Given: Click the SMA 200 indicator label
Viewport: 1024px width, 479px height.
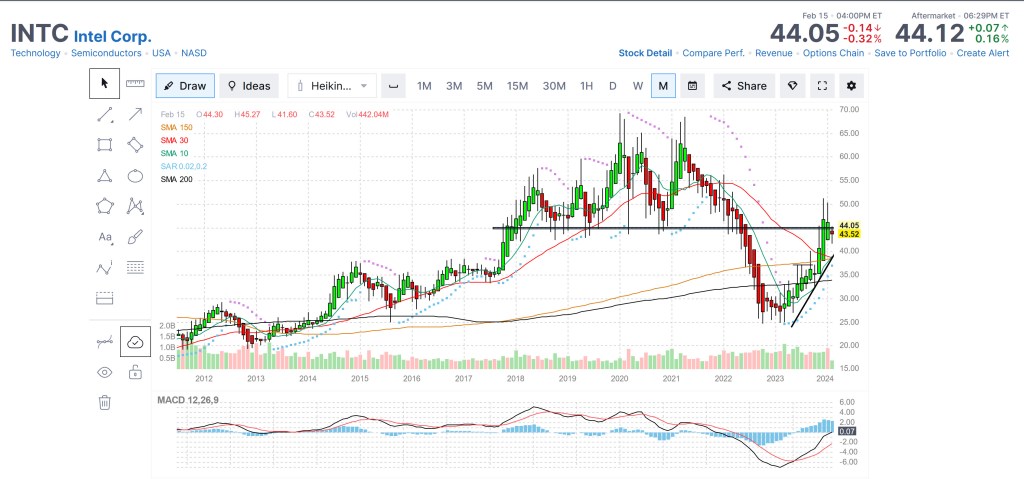Looking at the screenshot, I should [176, 179].
